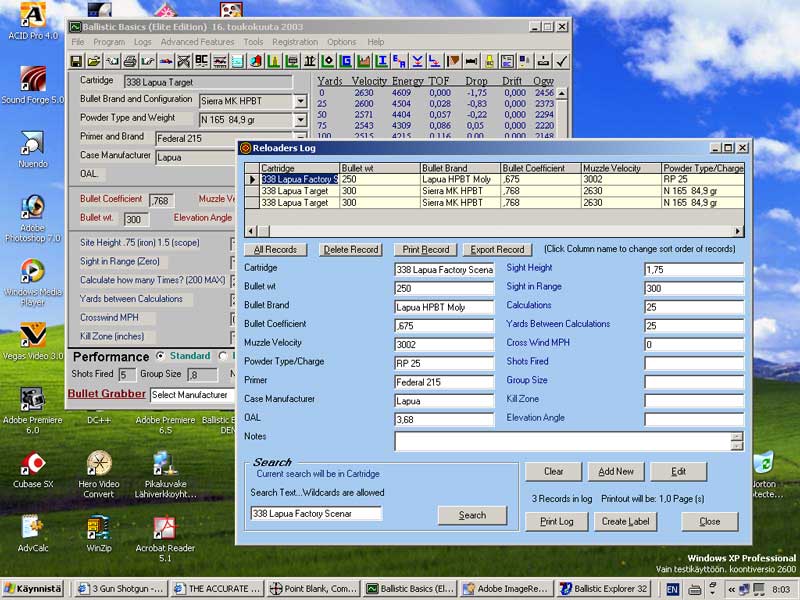Screen dimensions: 800x600
Task: Click the All Records button
Action: coord(276,249)
